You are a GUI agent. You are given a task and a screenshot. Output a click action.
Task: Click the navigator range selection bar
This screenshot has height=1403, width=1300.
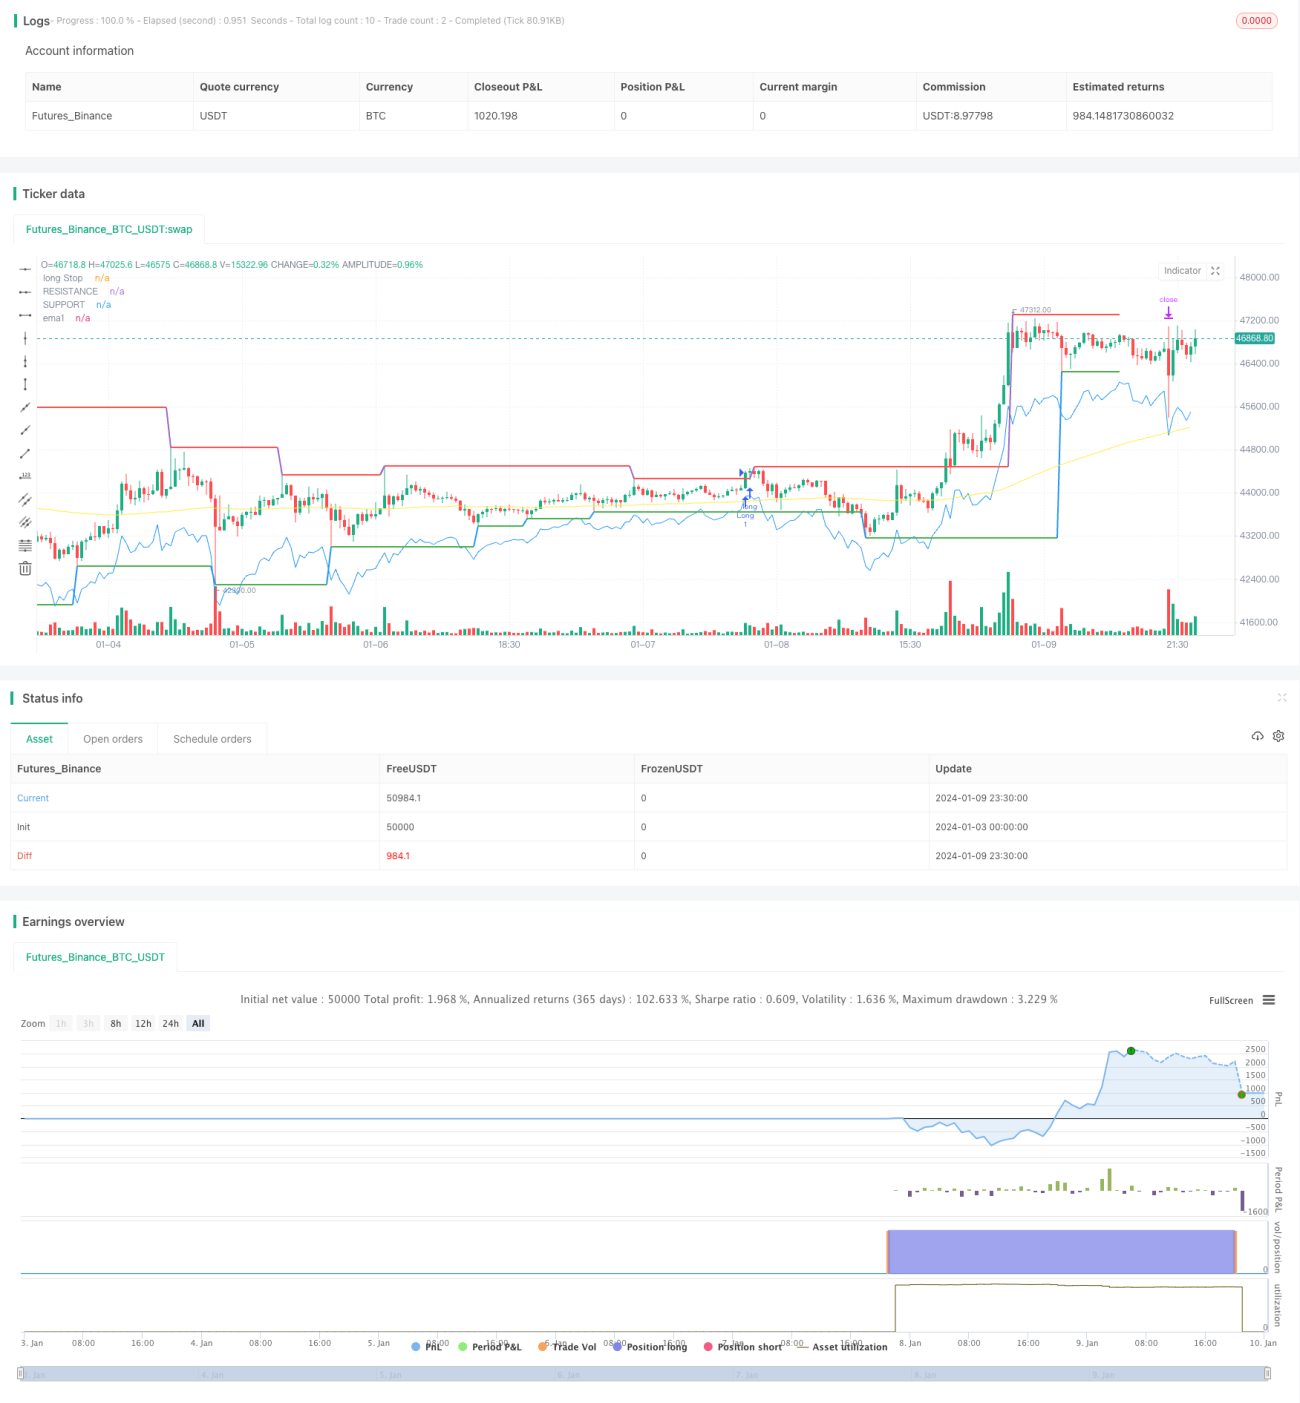[x=644, y=1374]
